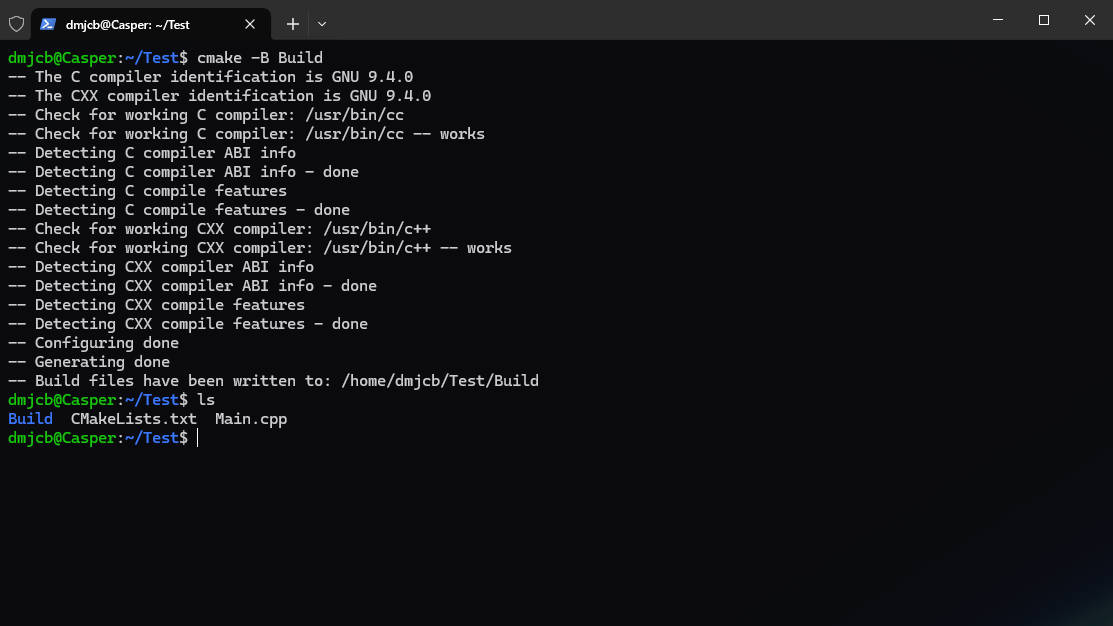The height and width of the screenshot is (626, 1113).
Task: Click the '/usr/bin/cc -- works' line
Action: point(246,134)
